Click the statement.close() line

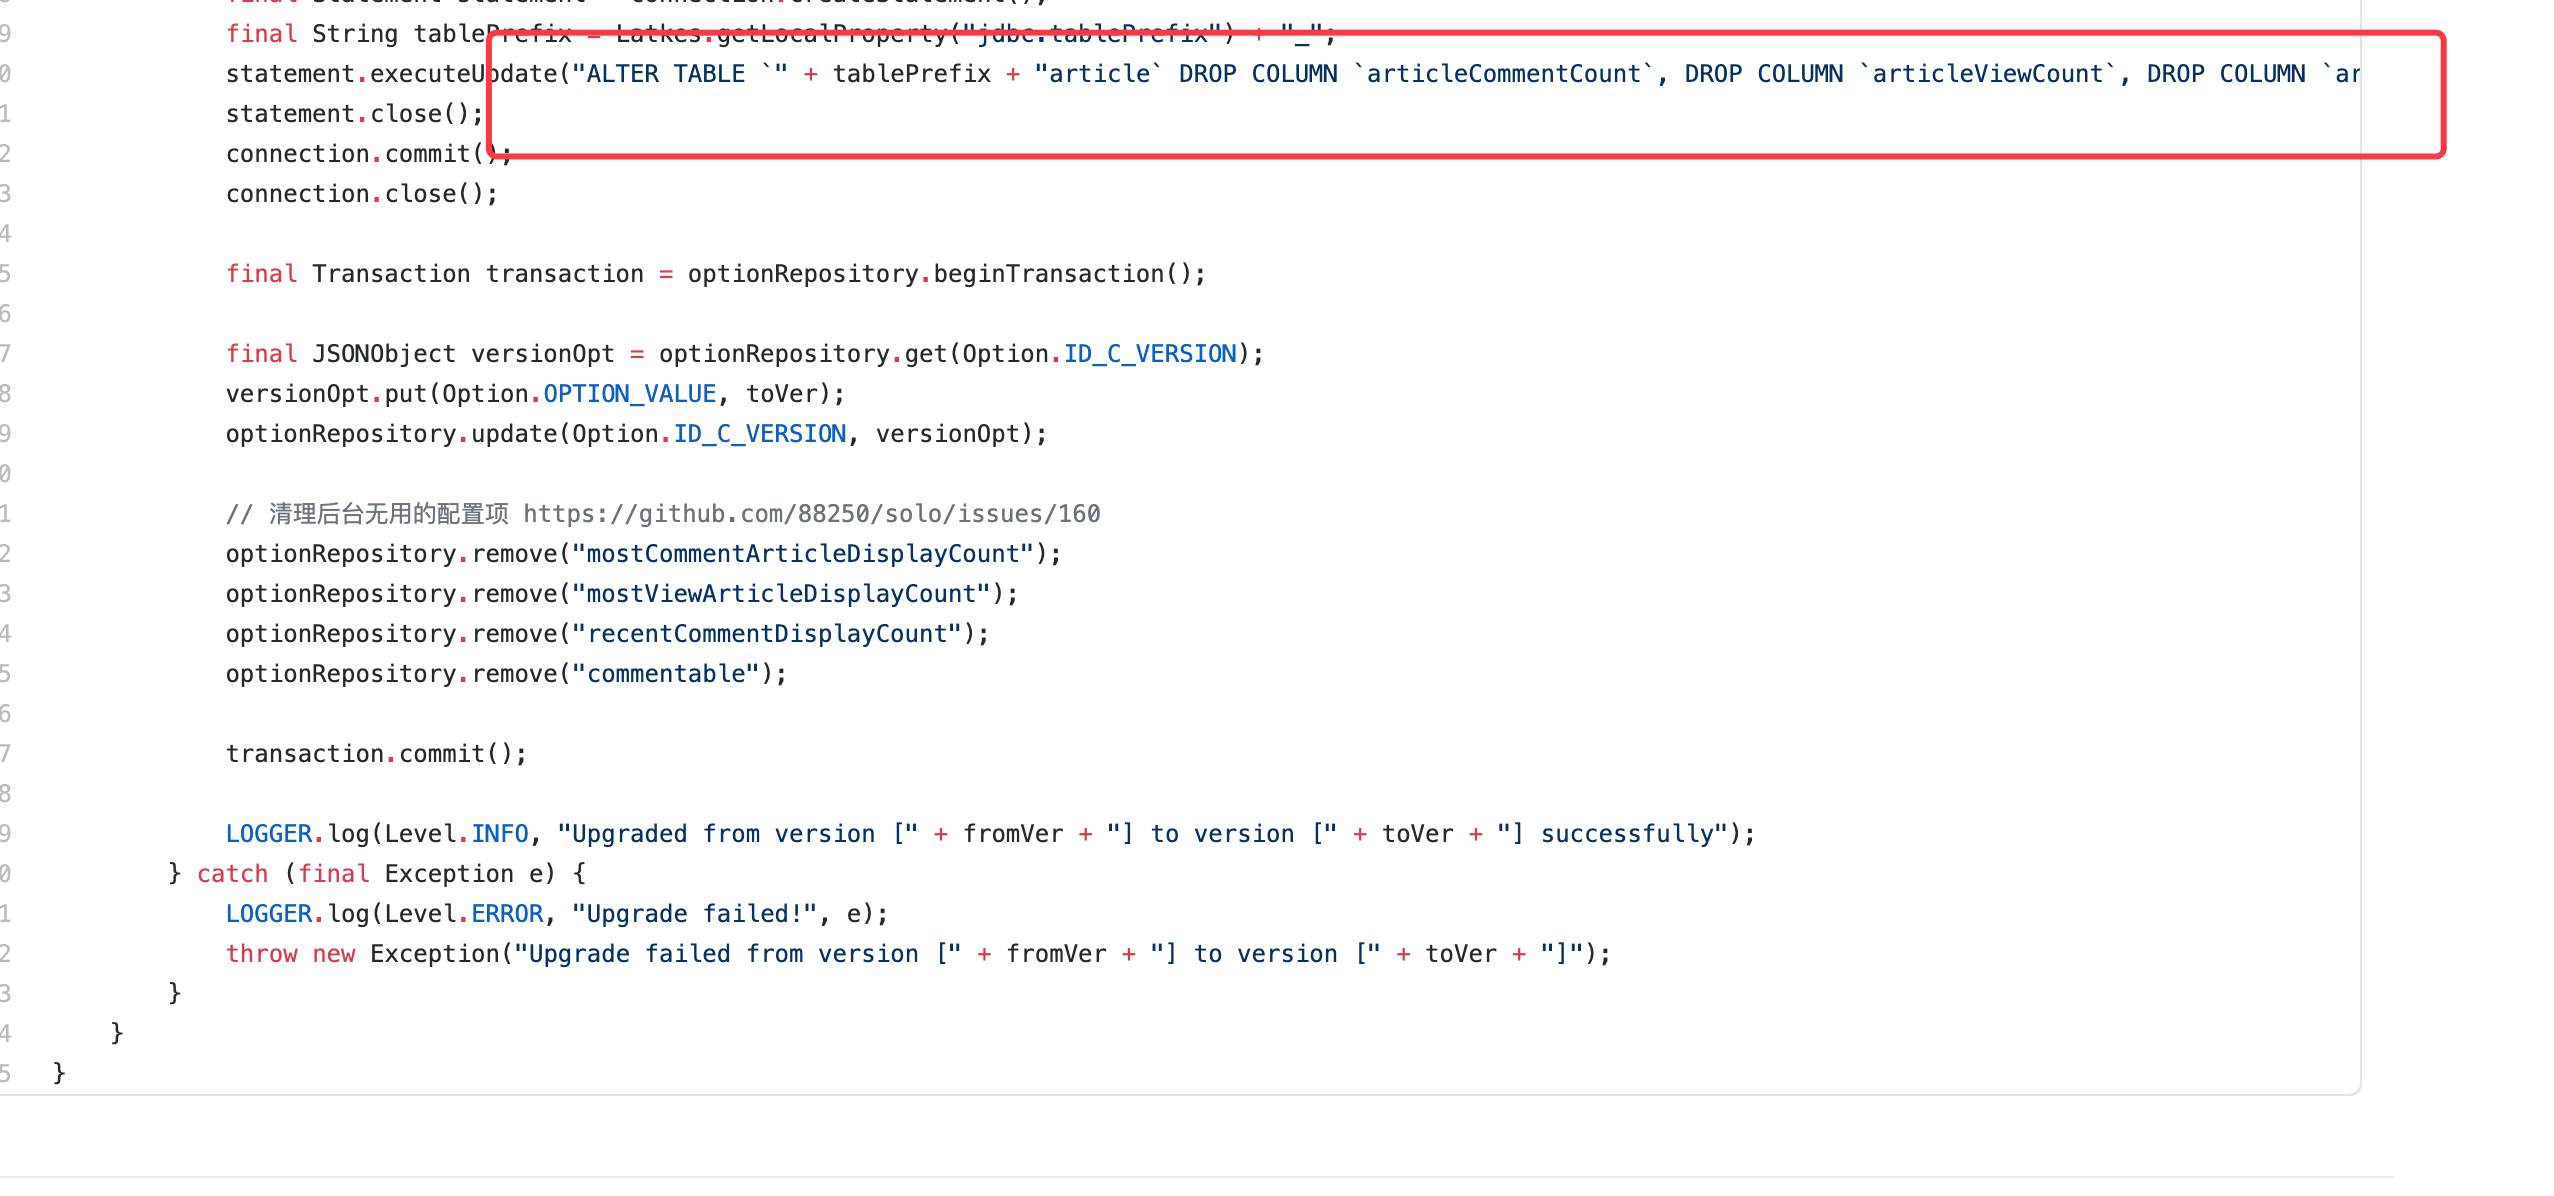pyautogui.click(x=354, y=114)
